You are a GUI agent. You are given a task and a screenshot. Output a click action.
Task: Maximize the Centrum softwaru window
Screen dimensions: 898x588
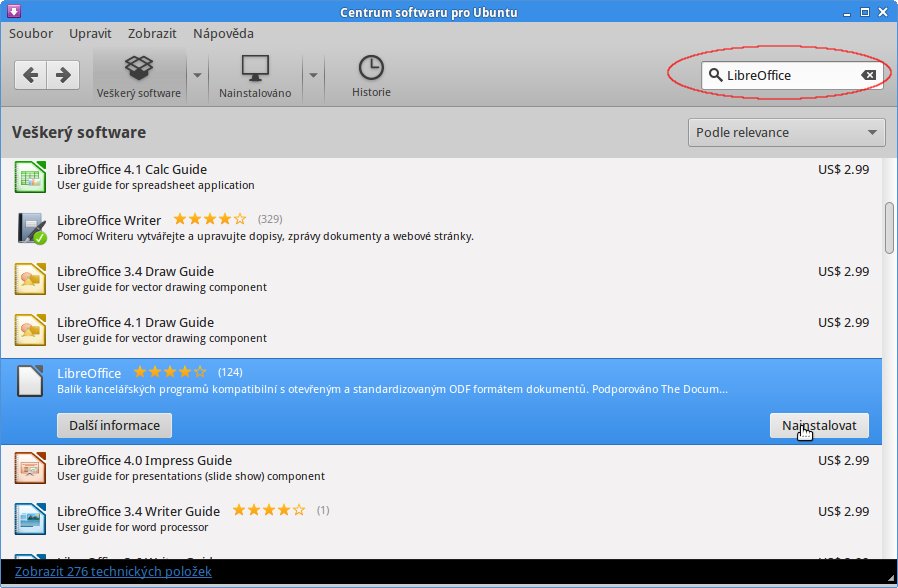click(x=865, y=12)
